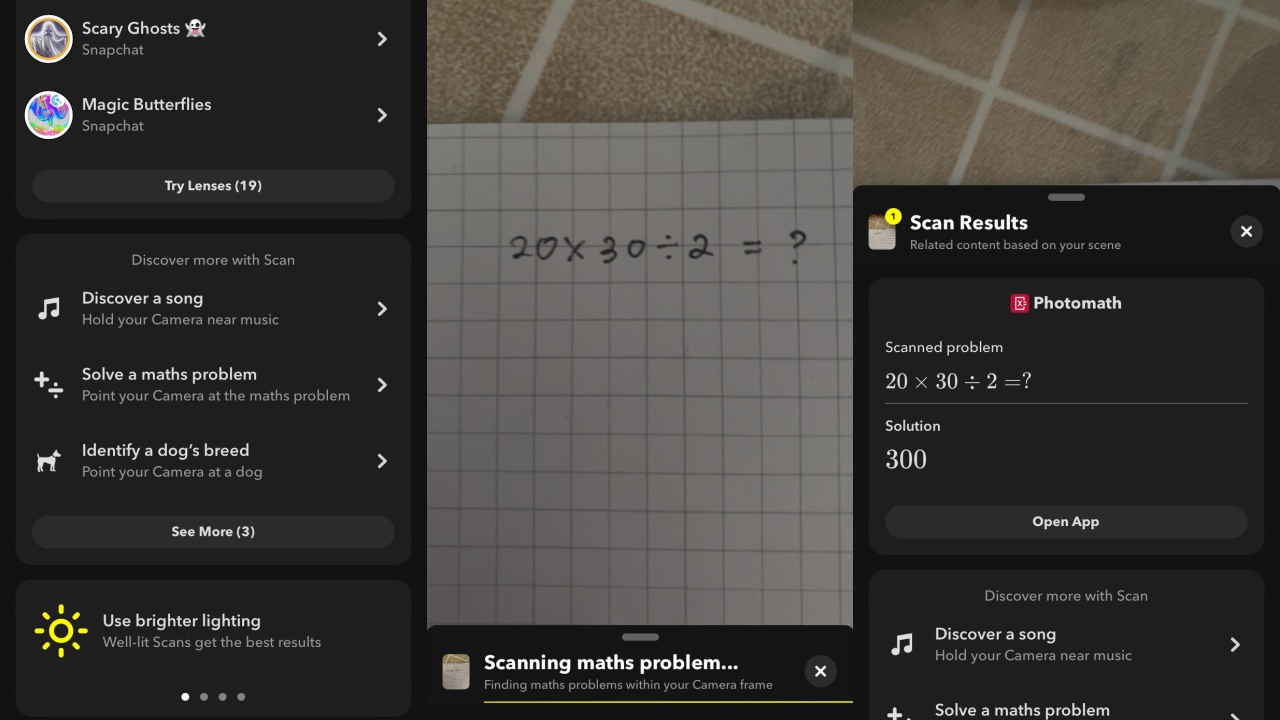The image size is (1280, 720).
Task: Tap 'Scanning maths problem...' title
Action: (x=611, y=662)
